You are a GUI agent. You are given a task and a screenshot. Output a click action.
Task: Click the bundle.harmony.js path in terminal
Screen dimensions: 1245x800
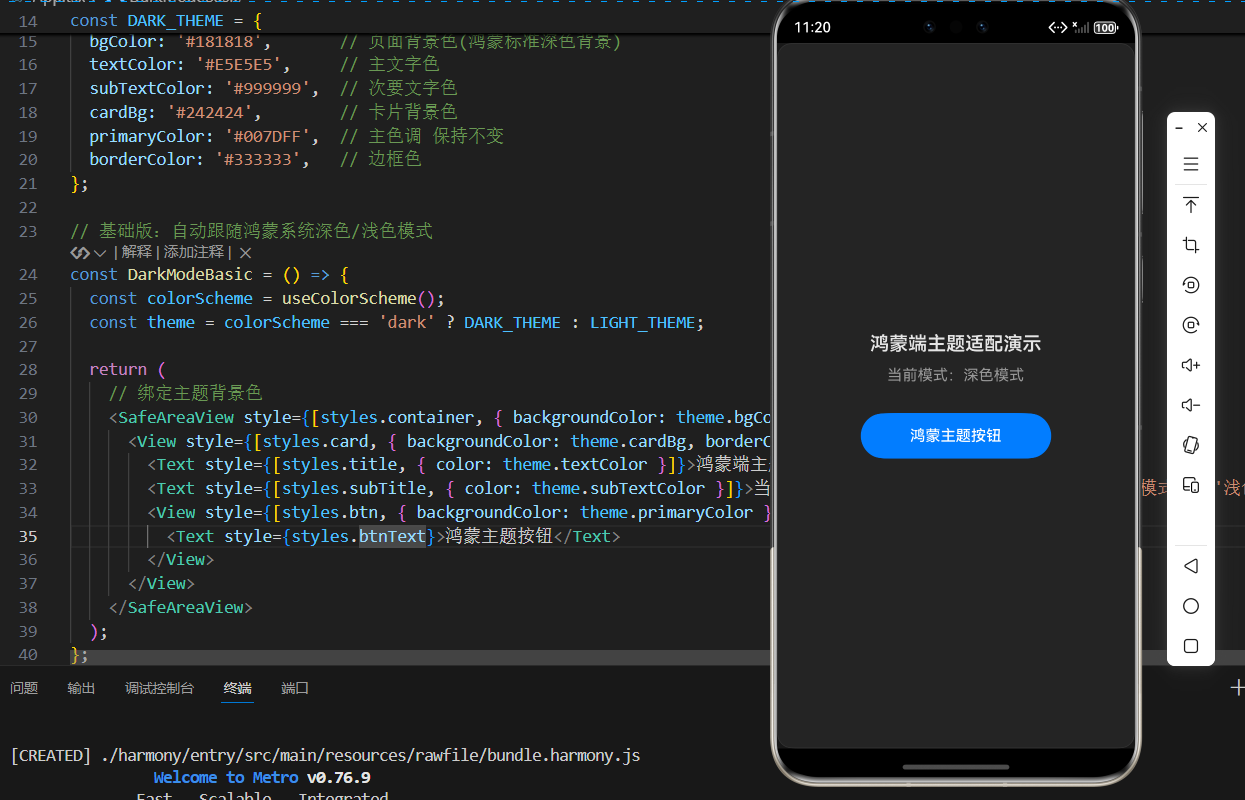(x=370, y=755)
